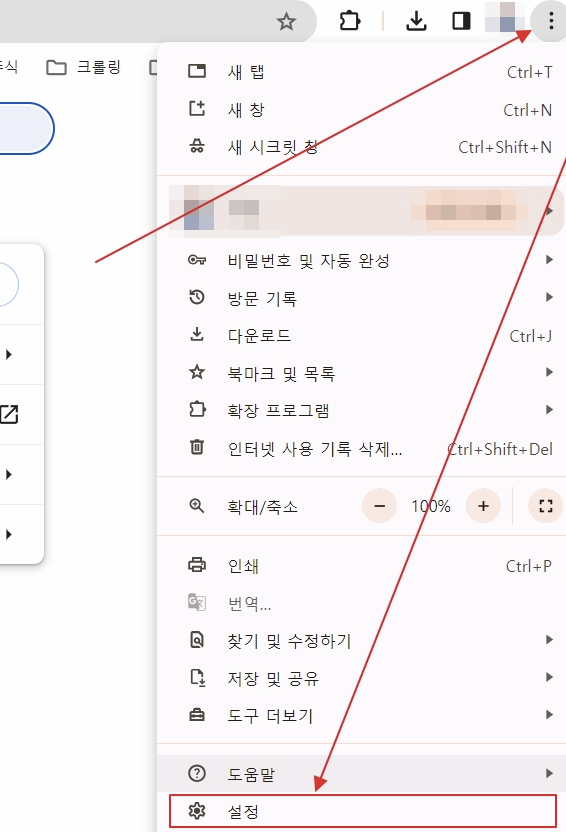Viewport: 566px width, 832px height.
Task: Expand the 방문 기록 submenu arrow
Action: pyautogui.click(x=550, y=297)
